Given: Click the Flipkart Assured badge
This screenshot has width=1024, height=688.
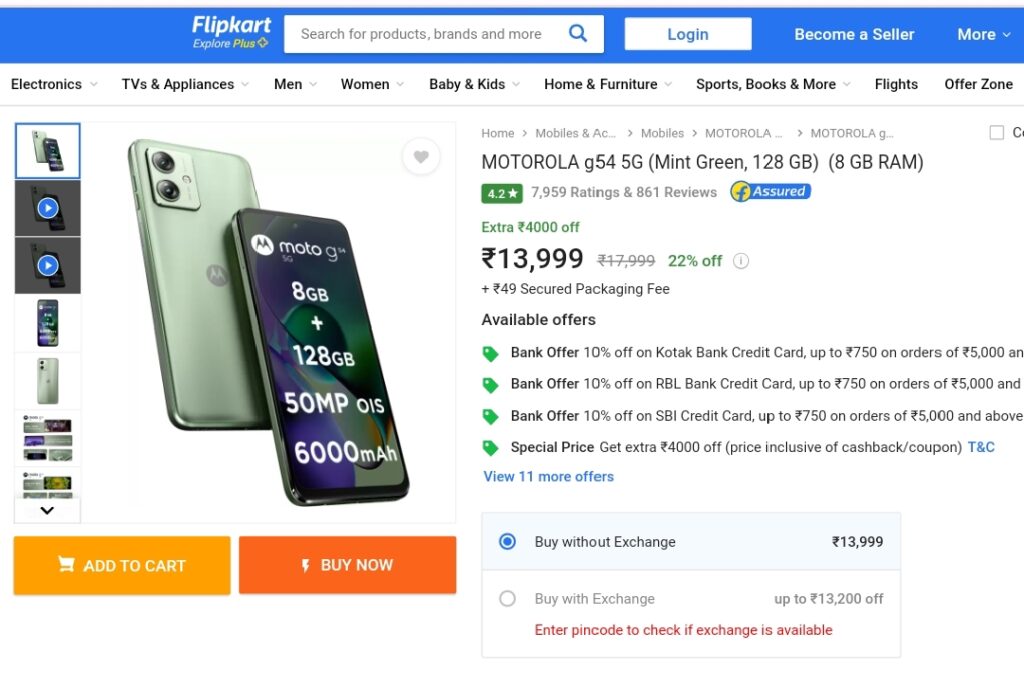Looking at the screenshot, I should click(x=771, y=191).
